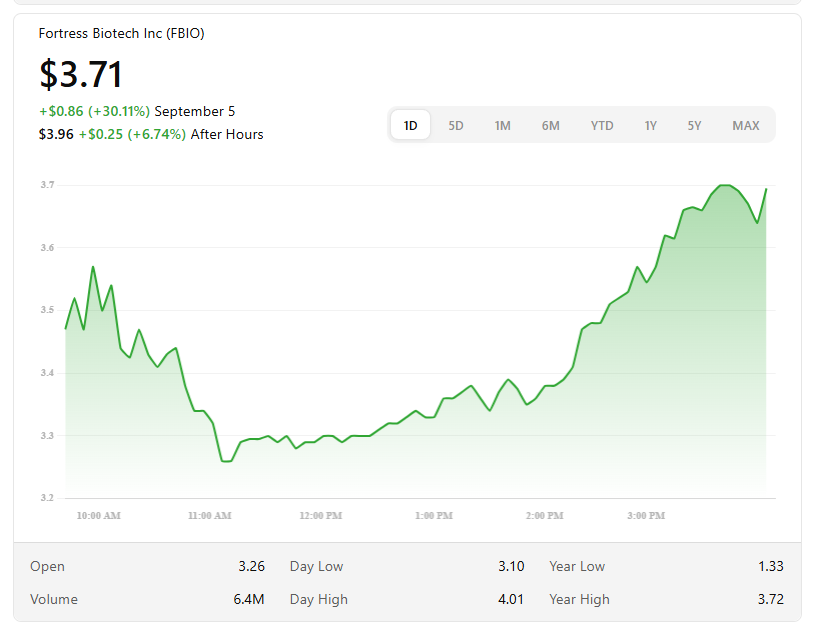Click the Open value 3.26
This screenshot has height=626, width=822.
251,566
